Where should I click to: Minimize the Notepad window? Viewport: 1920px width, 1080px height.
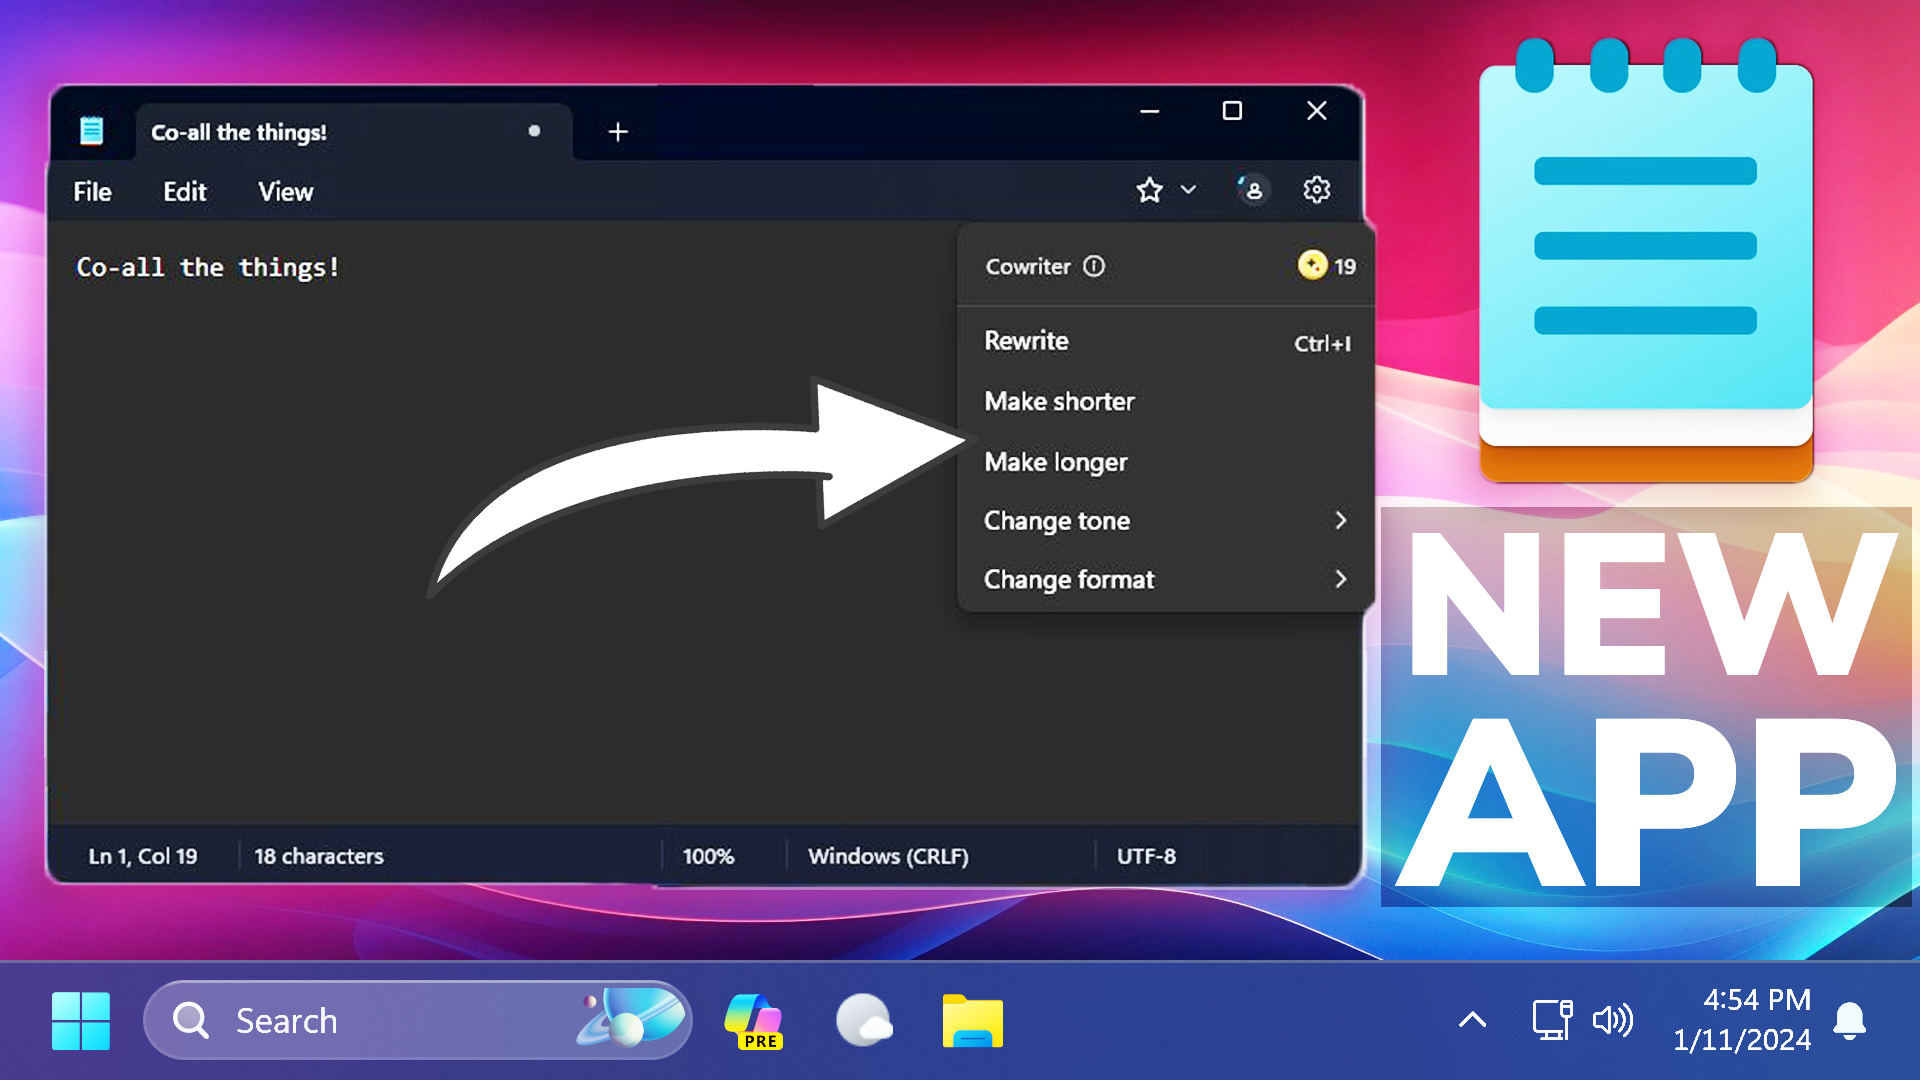tap(1150, 111)
